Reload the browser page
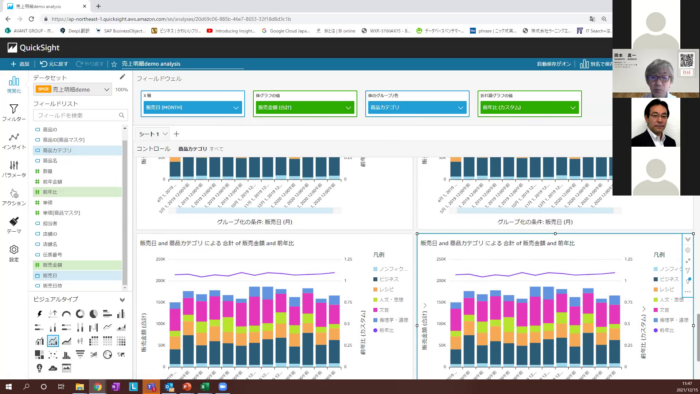Screen dimensions: 700x394 [x=31, y=19]
